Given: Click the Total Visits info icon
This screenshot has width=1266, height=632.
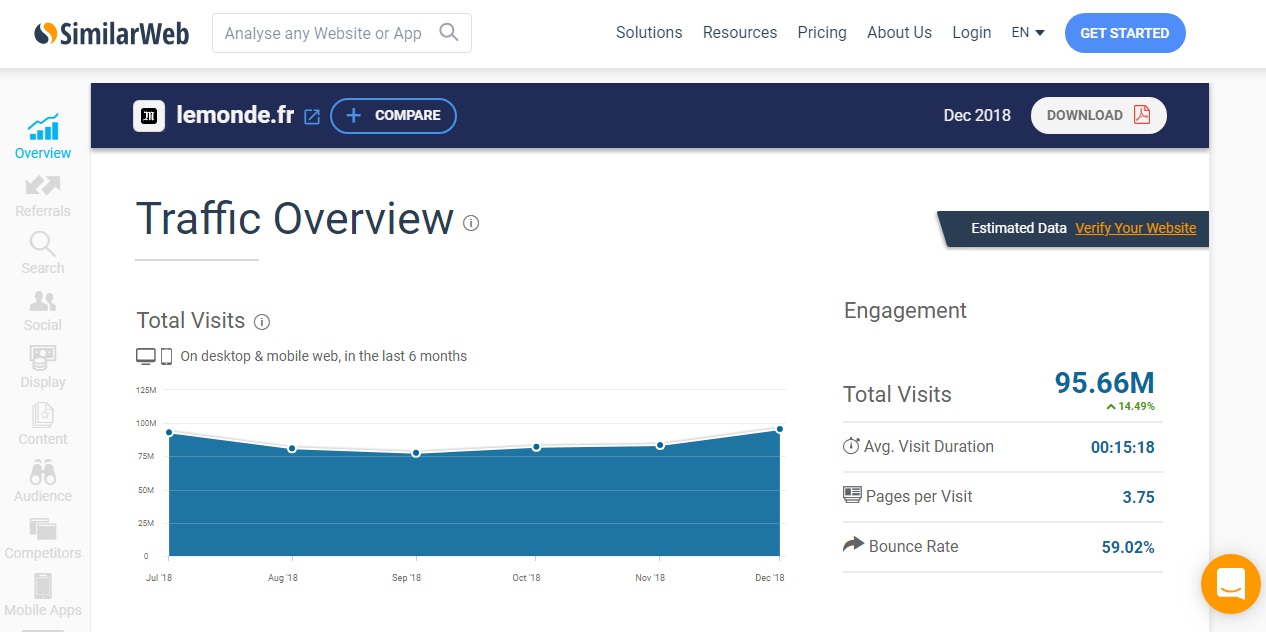Looking at the screenshot, I should (x=262, y=322).
